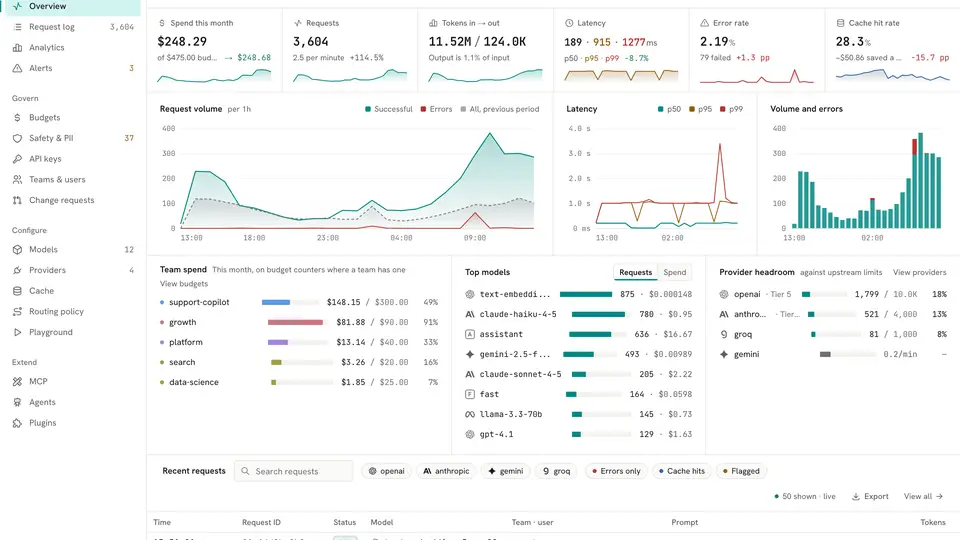
Task: Open Routing policy in the sidebar
Action: click(73, 312)
